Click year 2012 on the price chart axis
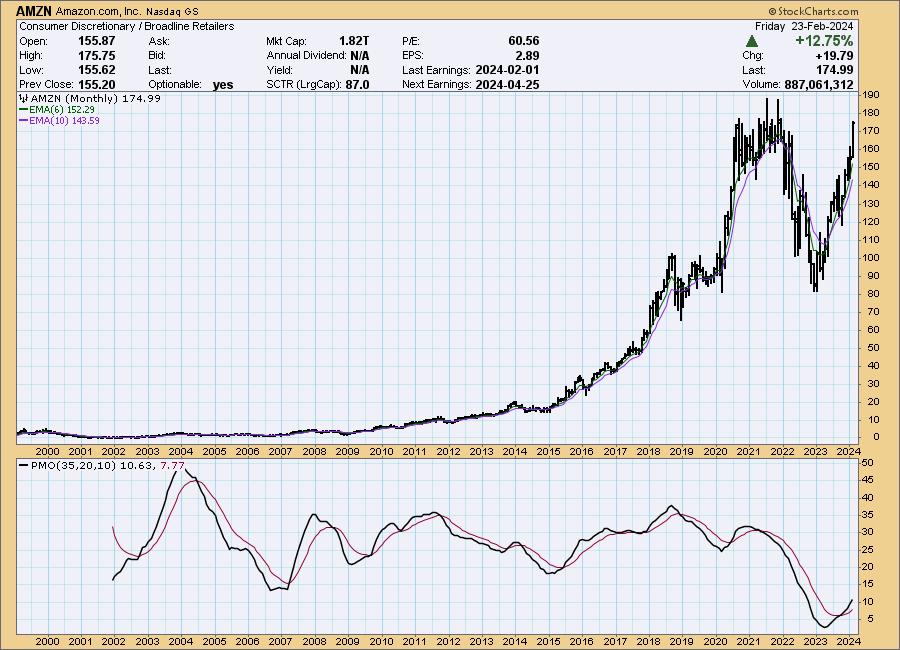Screen dimensions: 900x650 pos(448,451)
